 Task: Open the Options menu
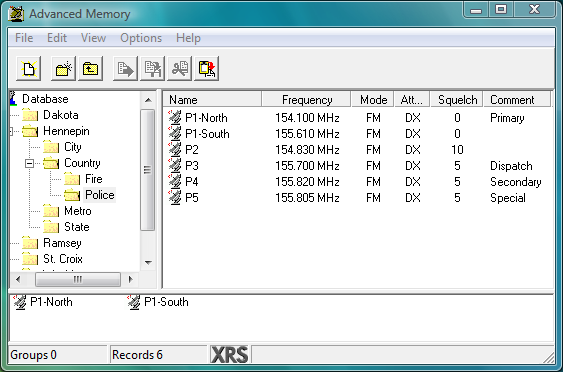[141, 38]
